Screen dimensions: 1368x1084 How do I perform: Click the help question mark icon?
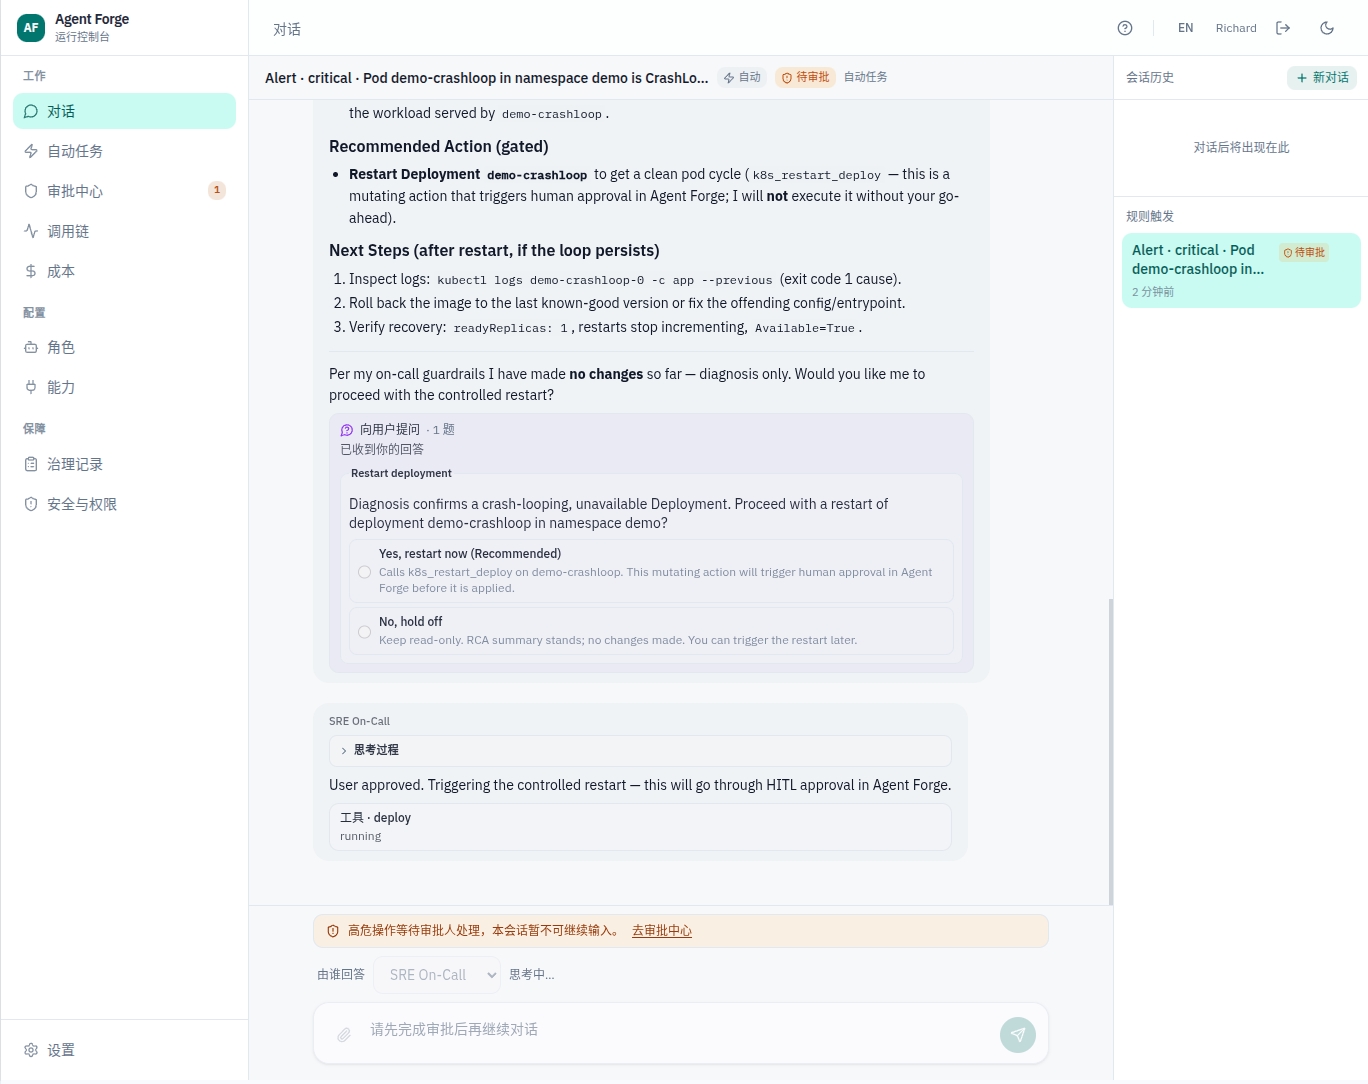1125,28
